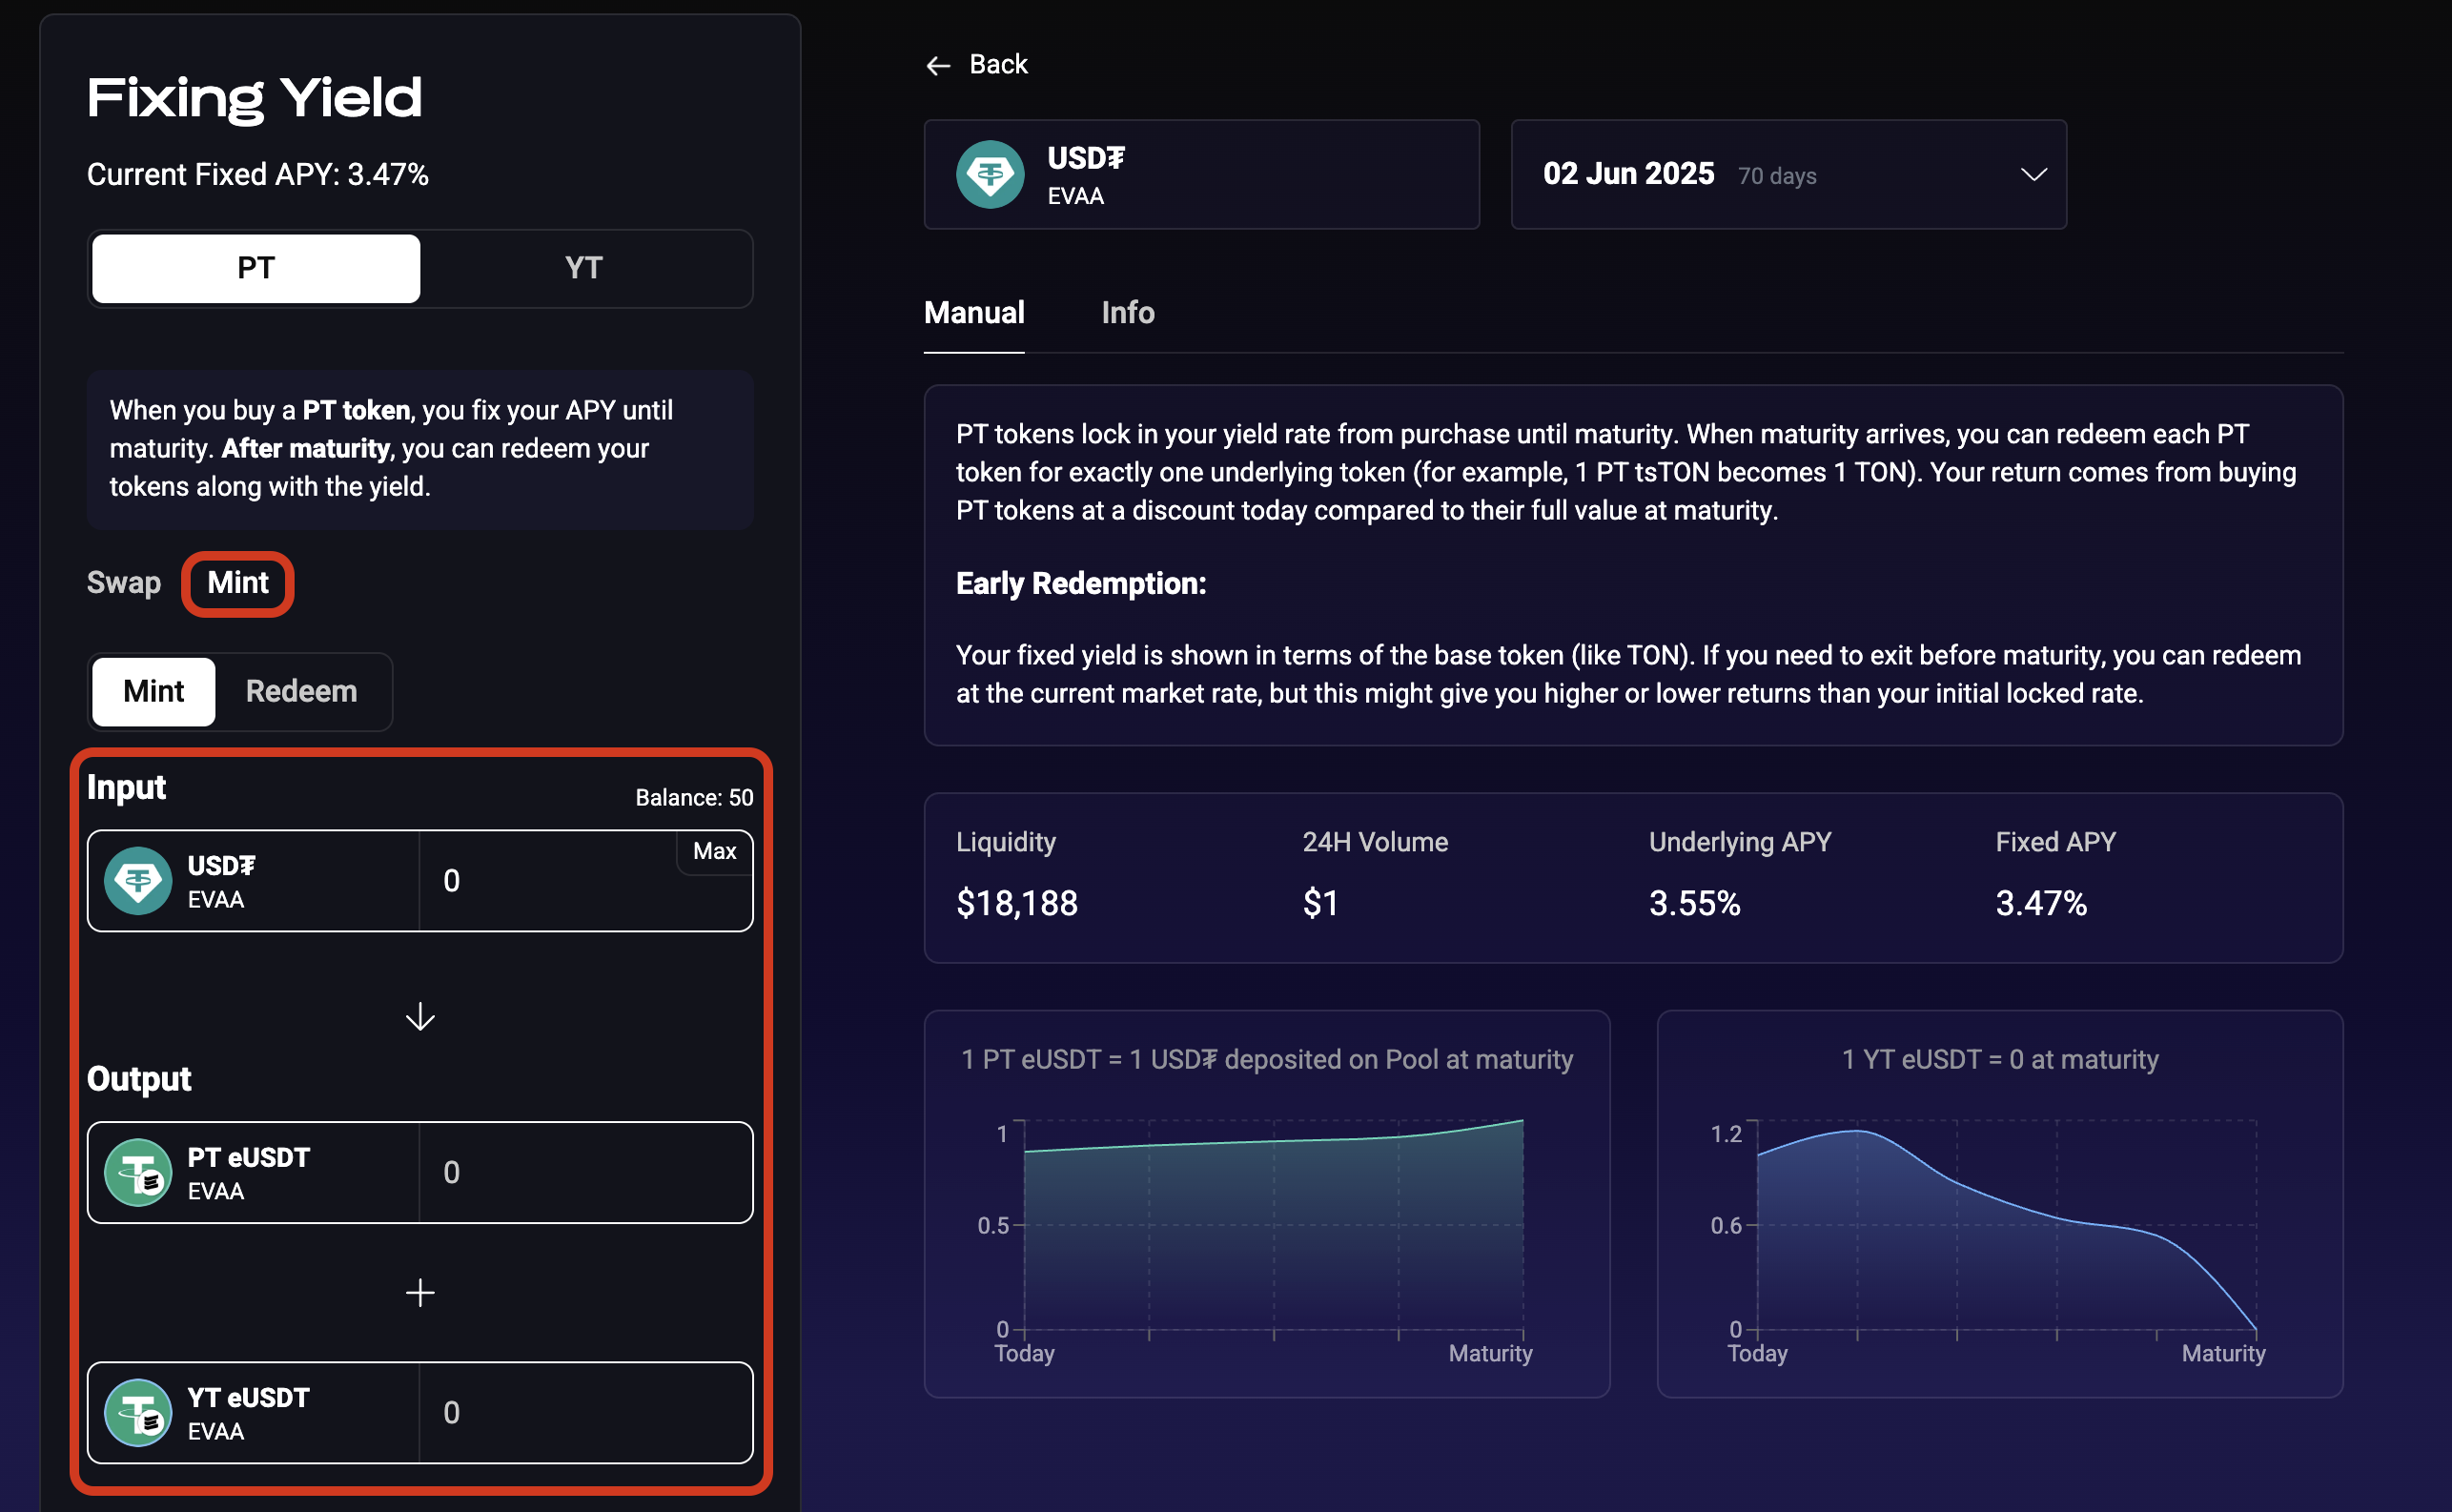
Task: Click the back arrow icon
Action: 937,66
